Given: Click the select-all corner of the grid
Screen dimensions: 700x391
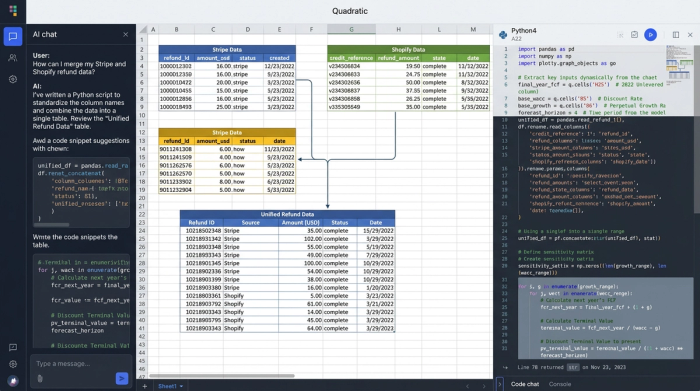Looking at the screenshot, I should click(x=143, y=29).
